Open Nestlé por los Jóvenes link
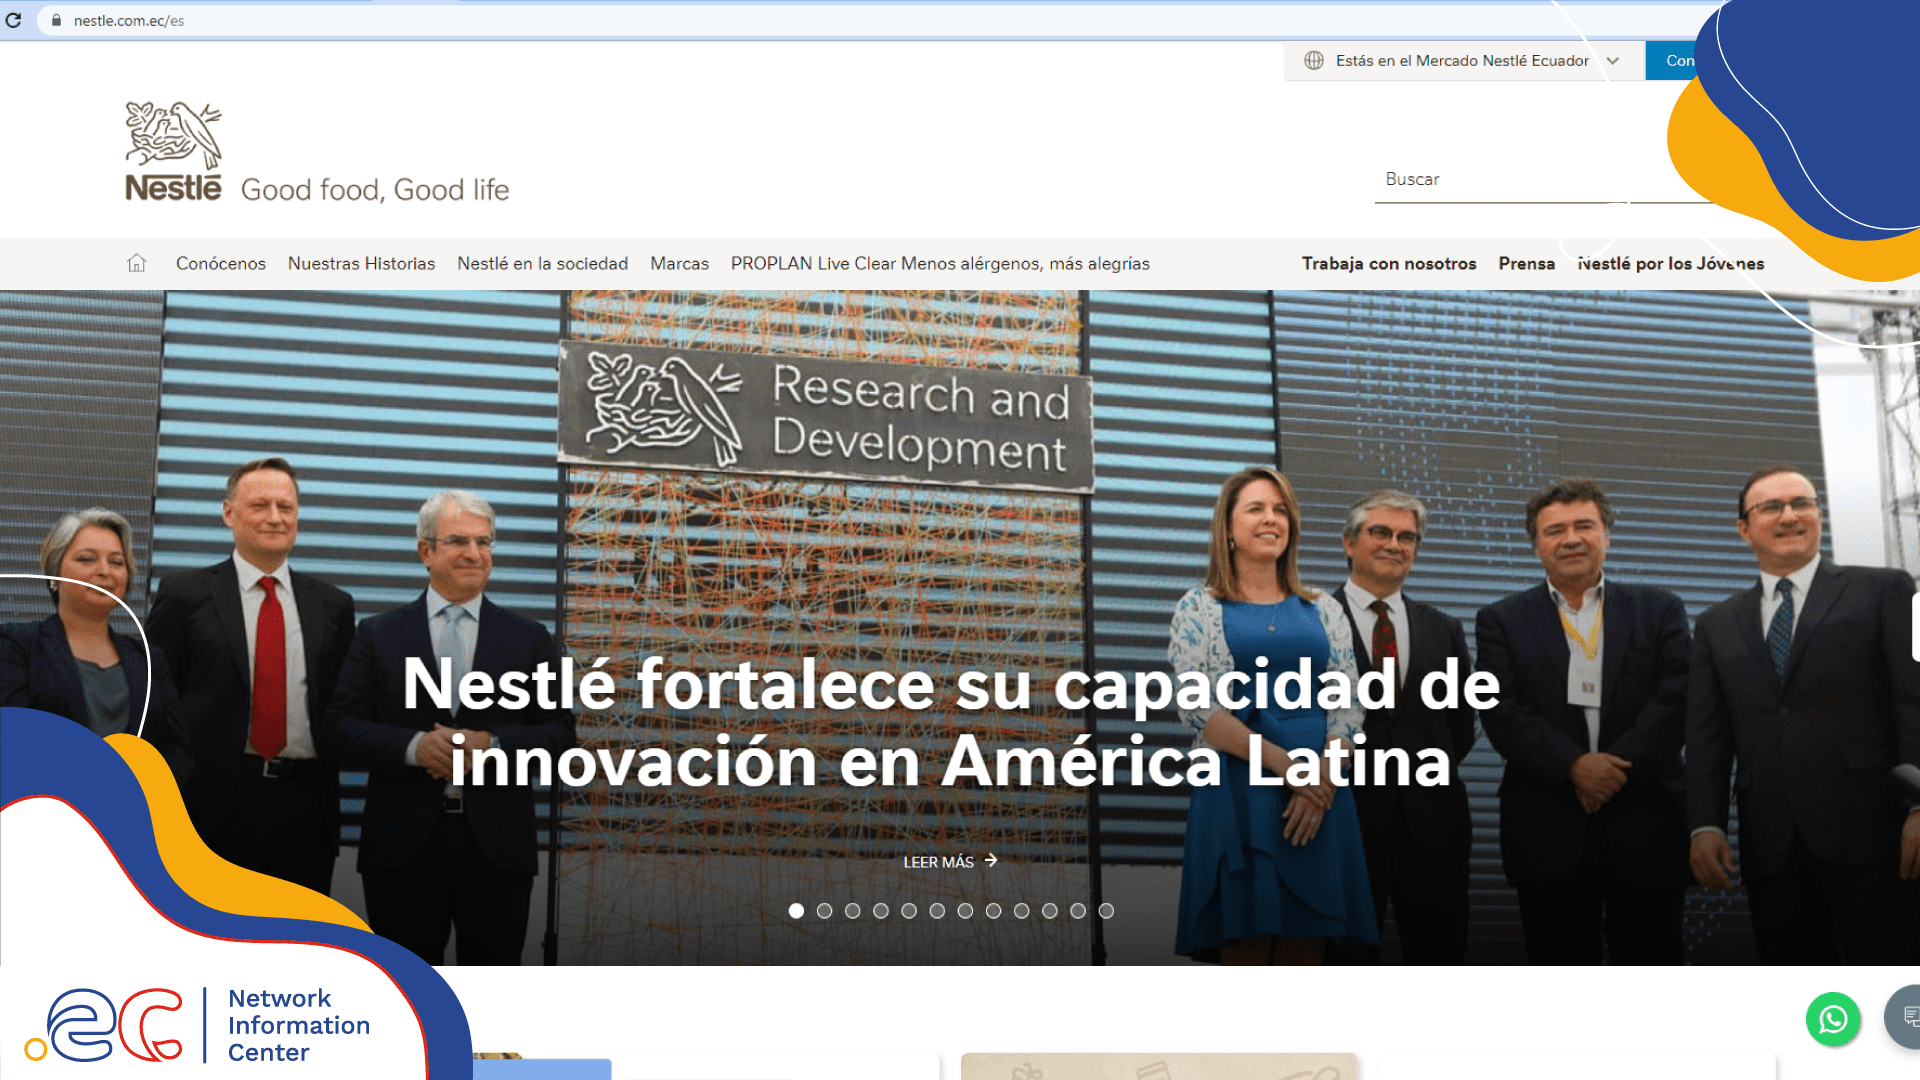Viewport: 1920px width, 1080px height. click(1671, 264)
